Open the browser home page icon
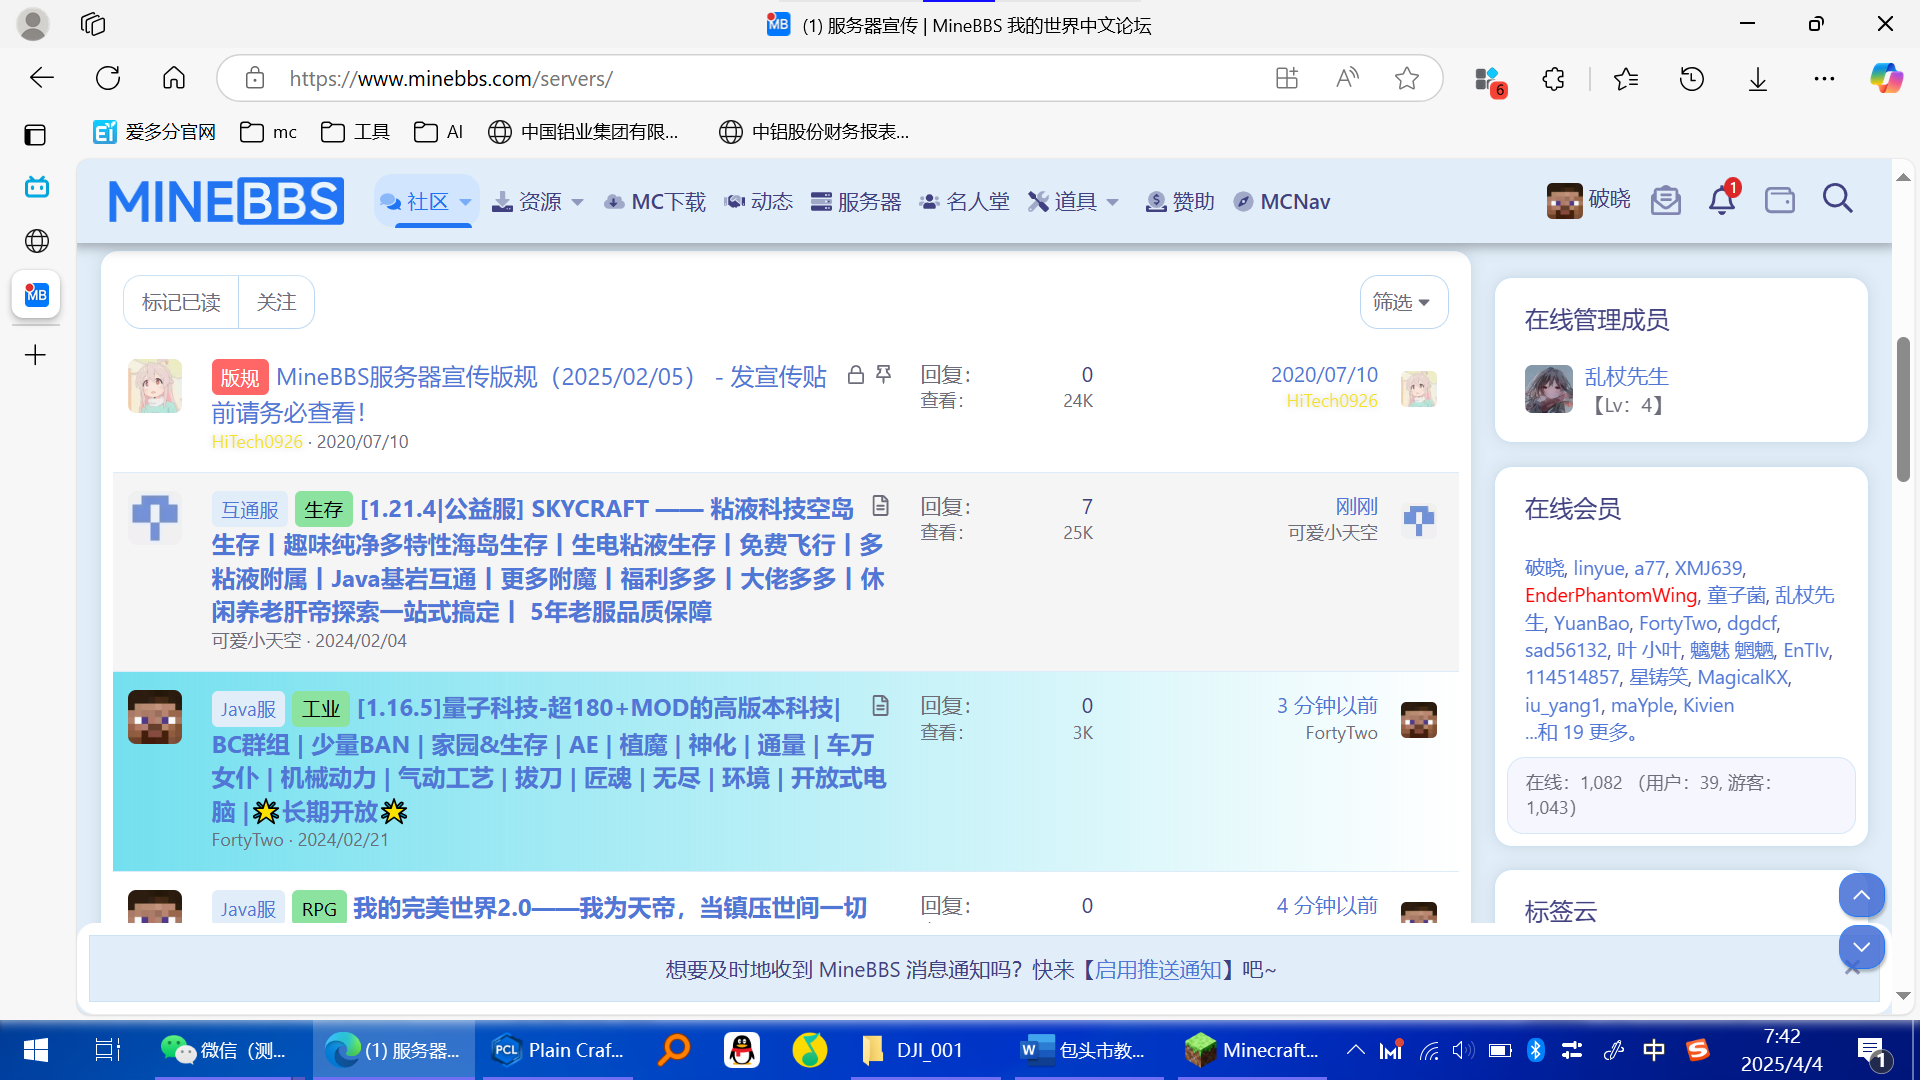This screenshot has width=1920, height=1080. pyautogui.click(x=174, y=78)
